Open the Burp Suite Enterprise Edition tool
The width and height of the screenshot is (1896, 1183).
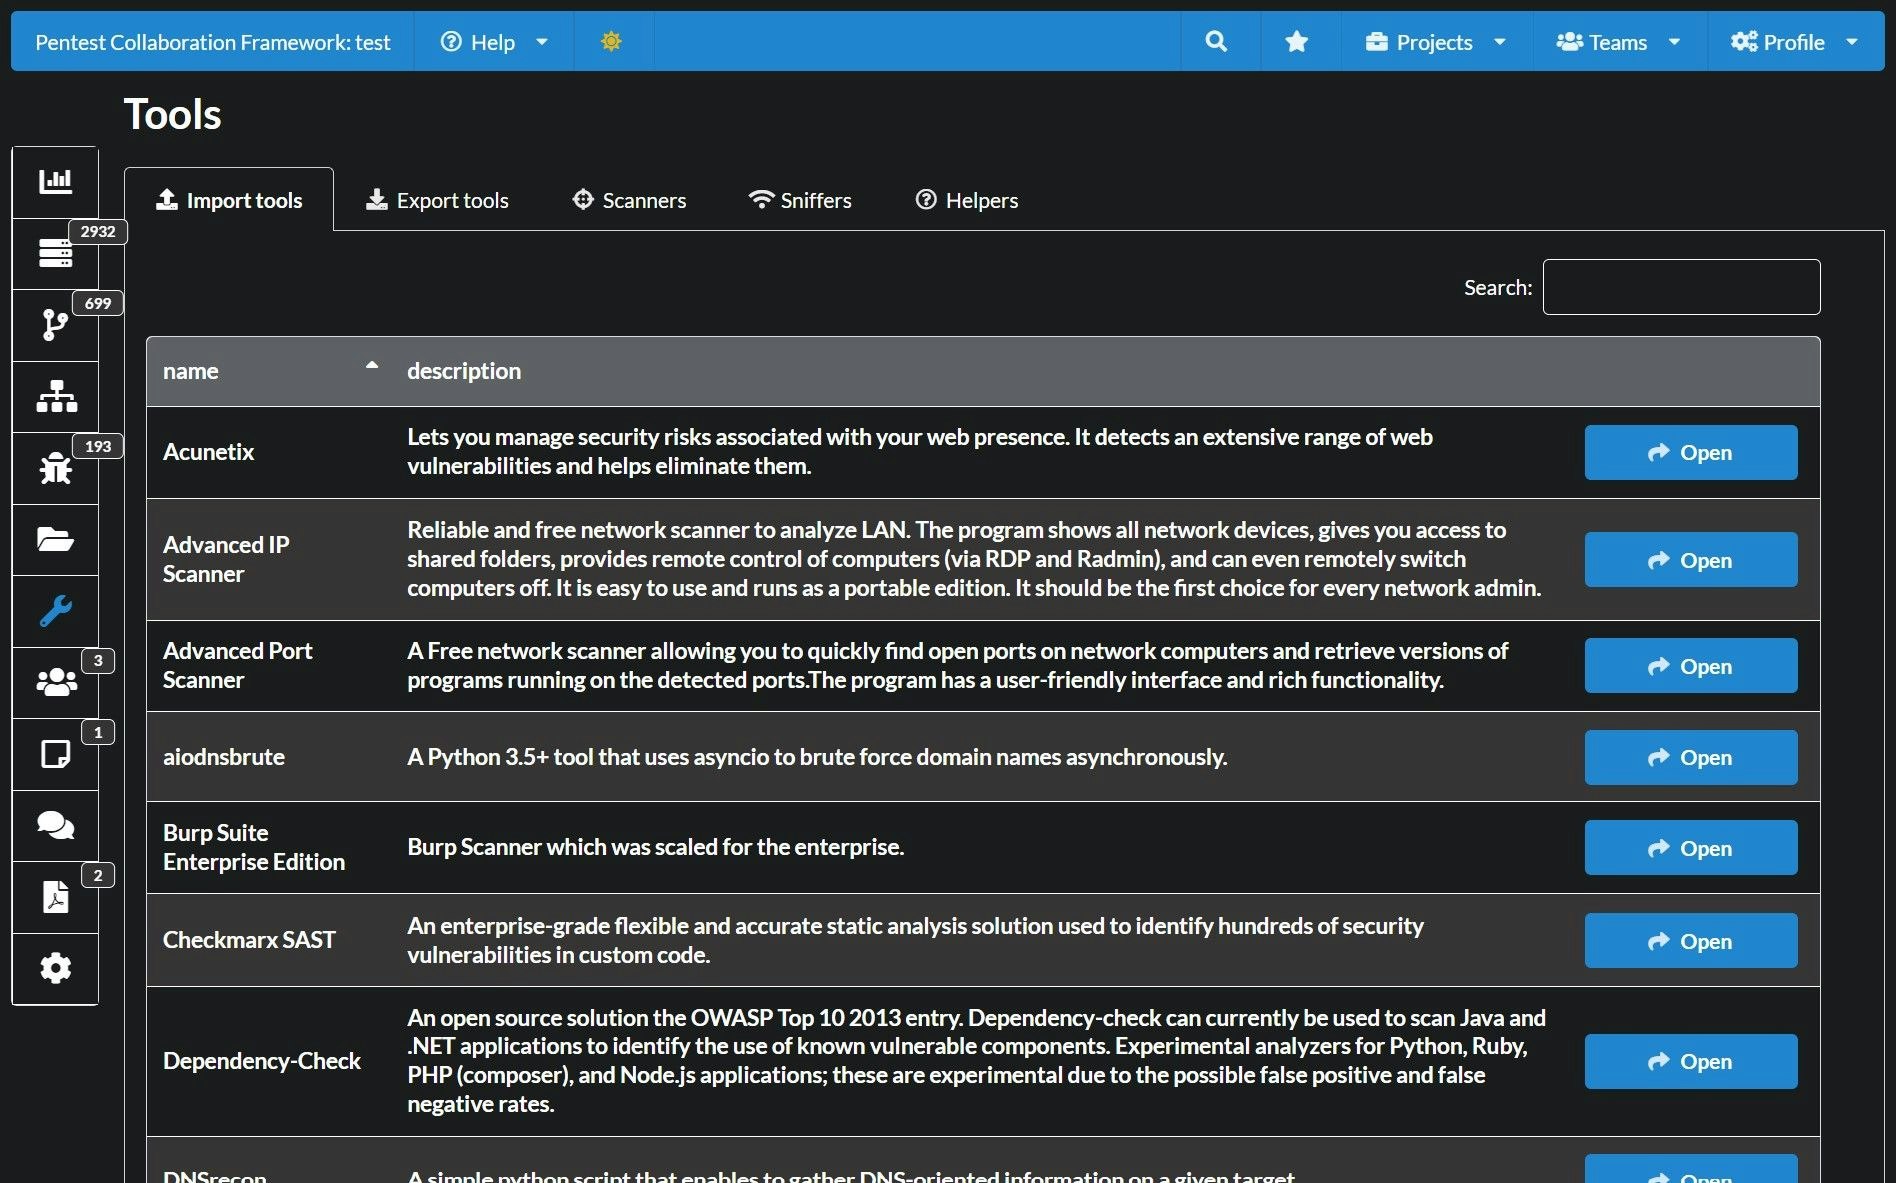pyautogui.click(x=1691, y=848)
